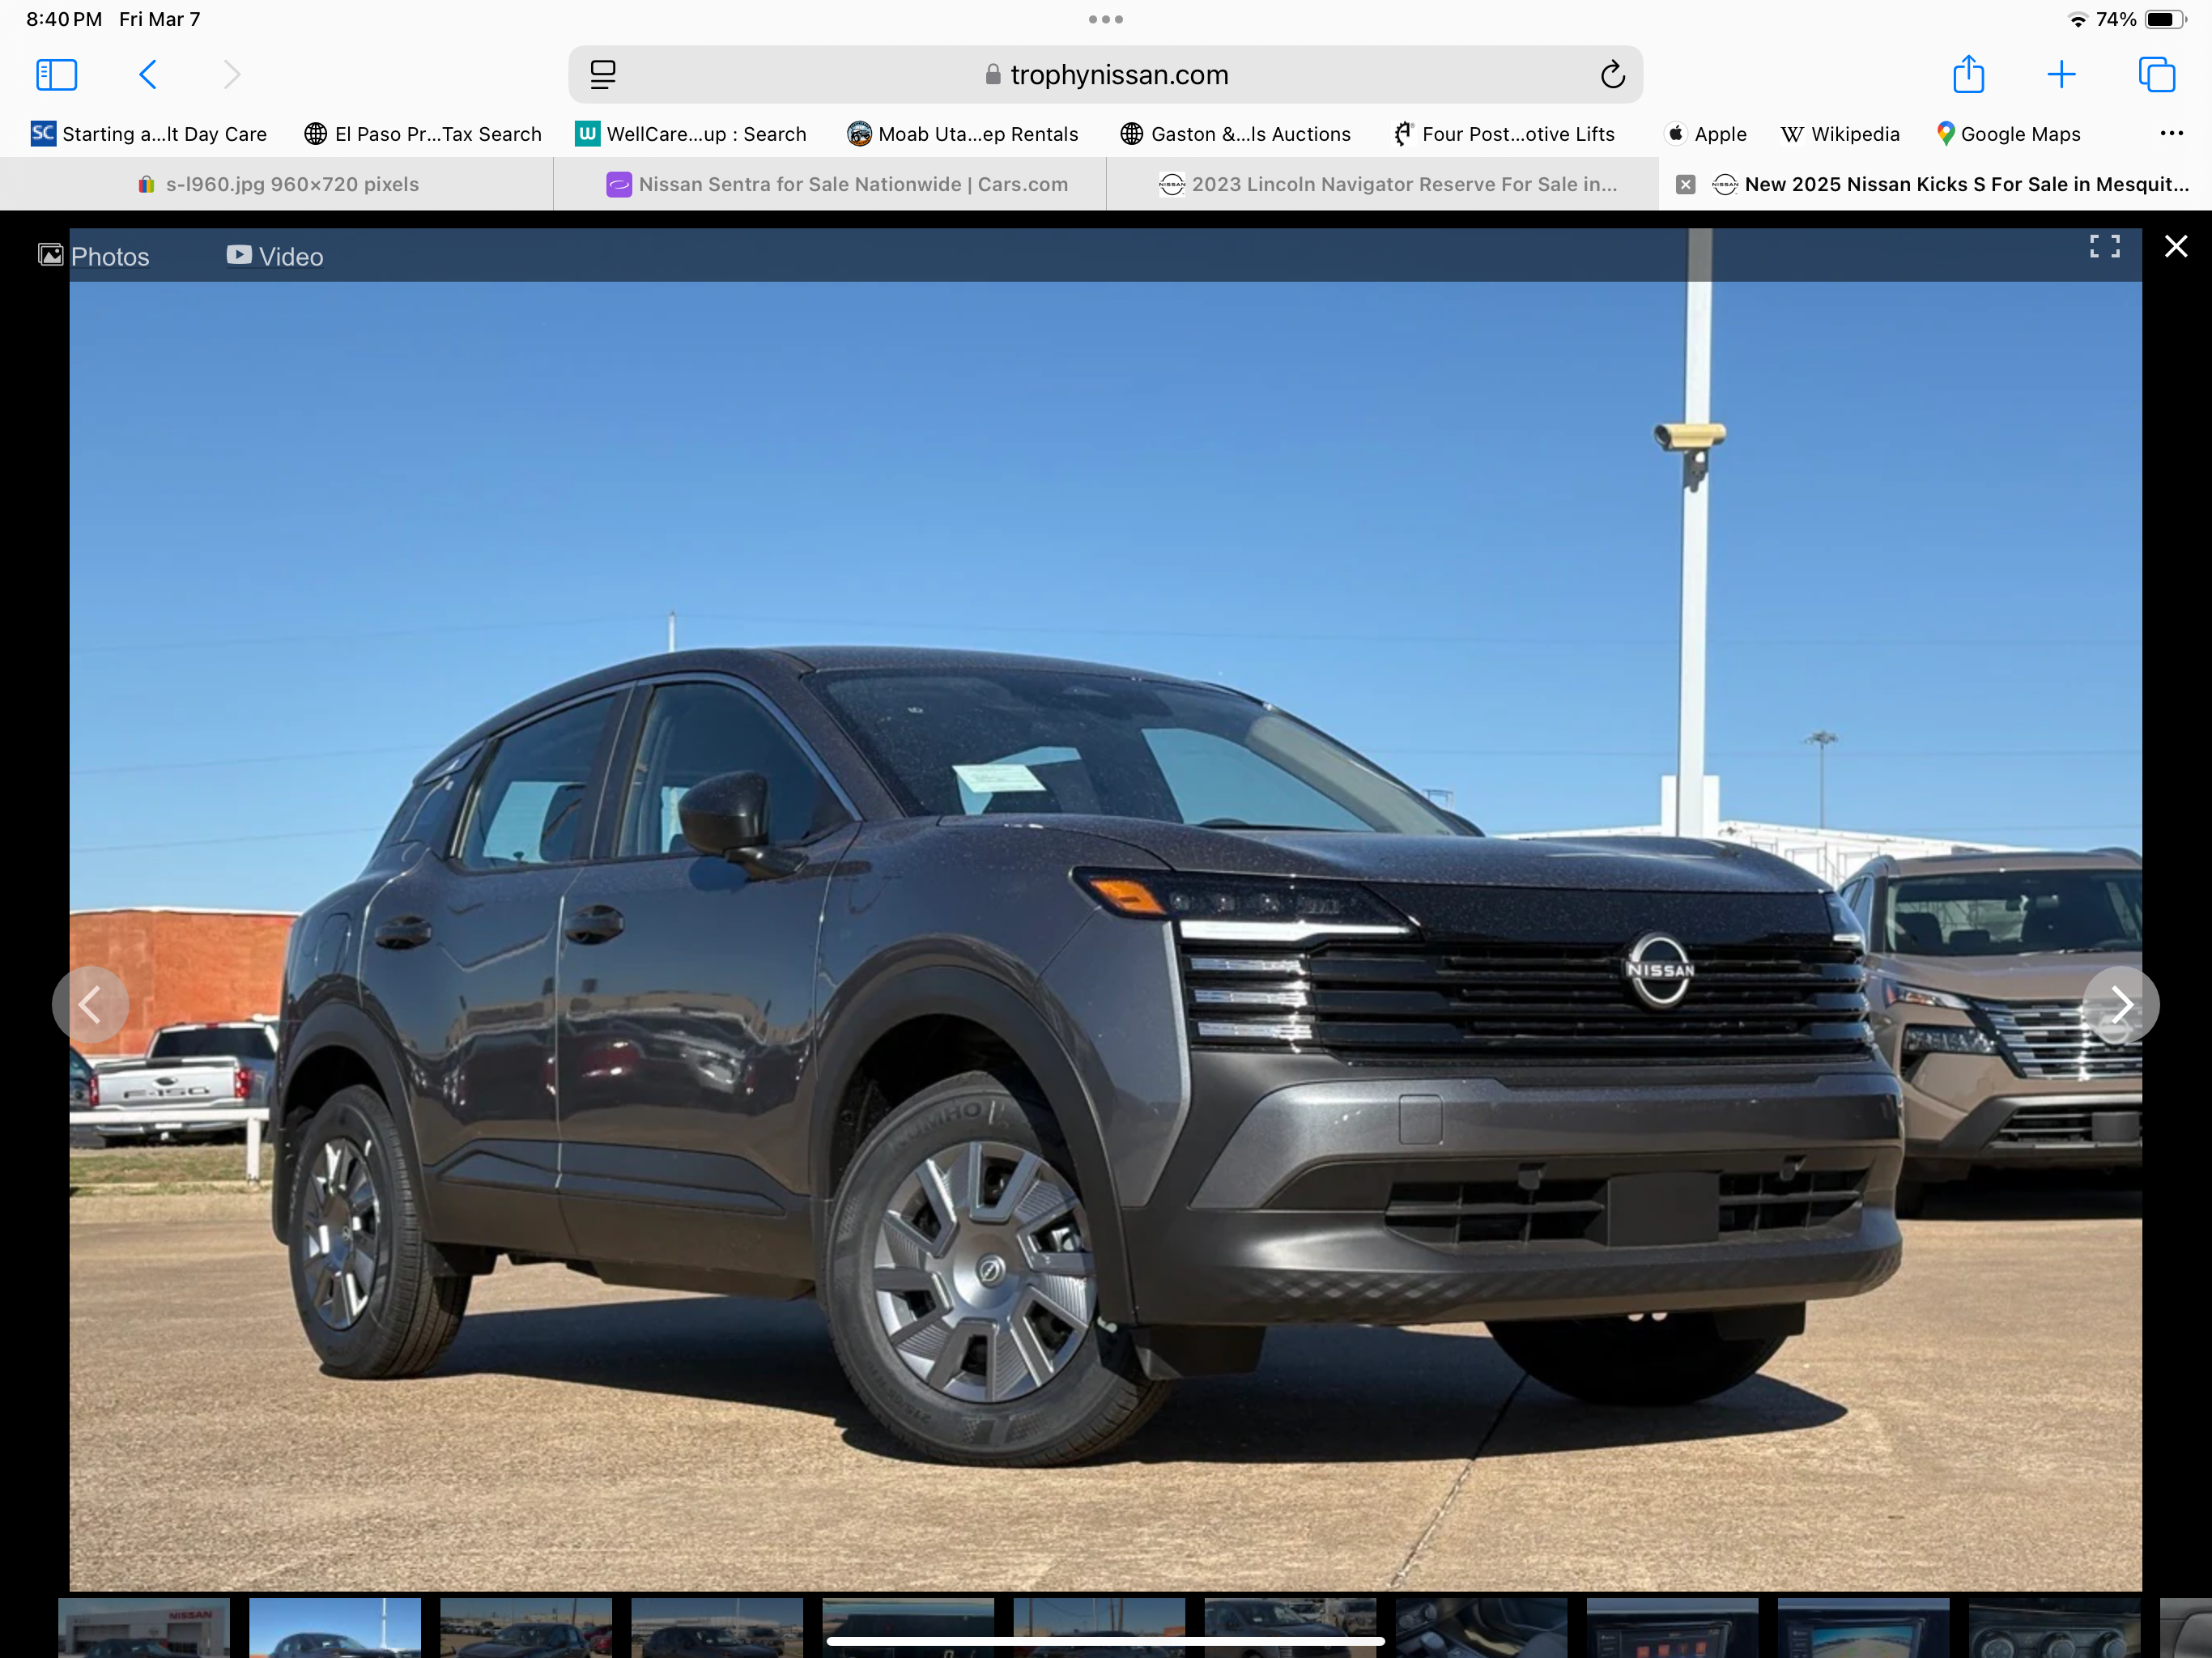Show more bookmarks with the ellipsis
2212x1658 pixels.
[2171, 134]
